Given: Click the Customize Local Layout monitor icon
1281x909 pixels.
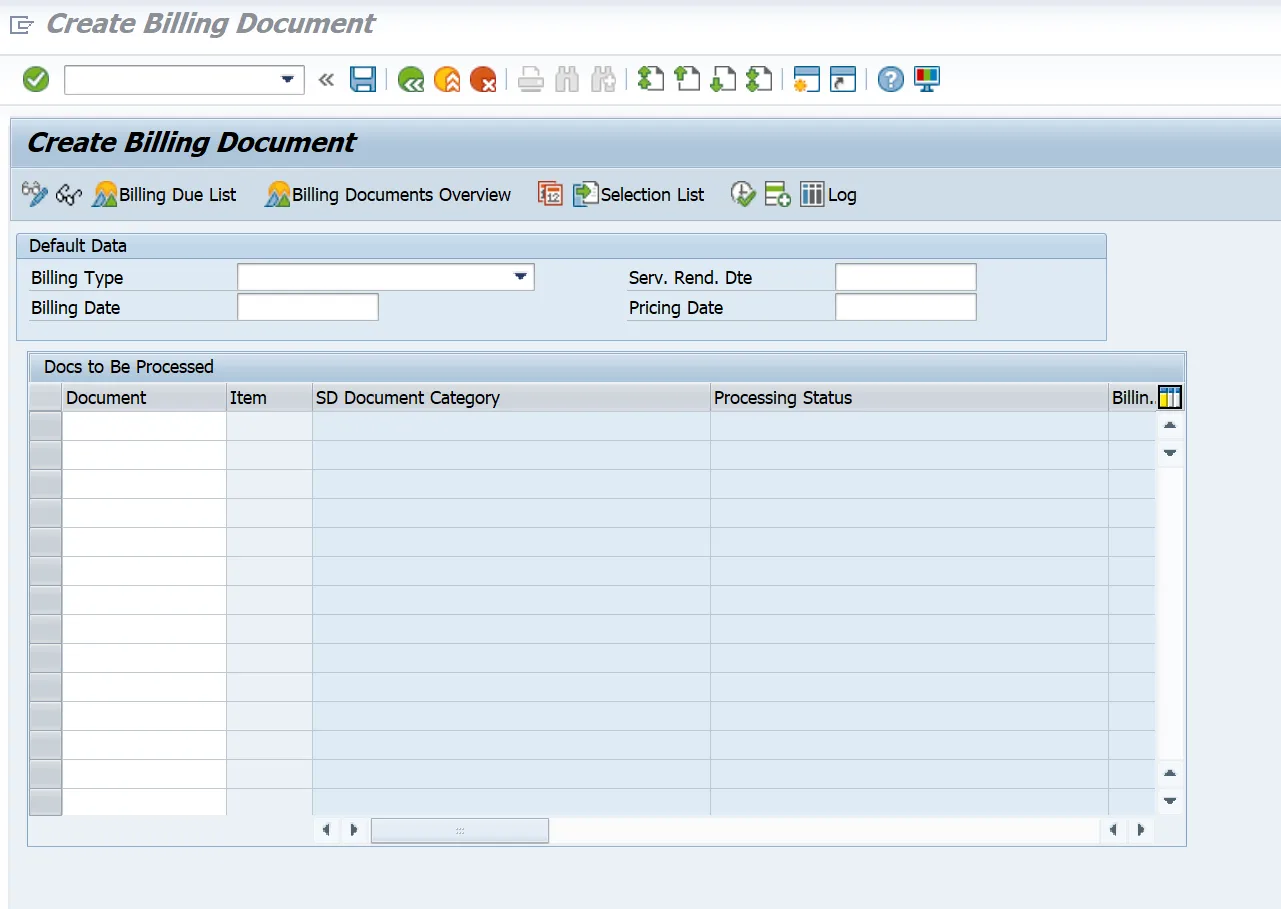Looking at the screenshot, I should [927, 80].
